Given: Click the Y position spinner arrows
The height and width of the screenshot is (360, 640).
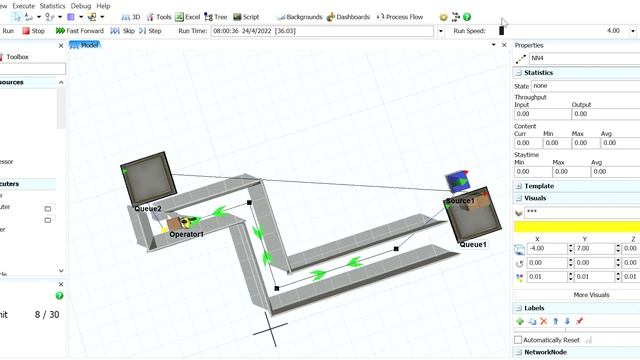Looking at the screenshot, I should click(617, 249).
